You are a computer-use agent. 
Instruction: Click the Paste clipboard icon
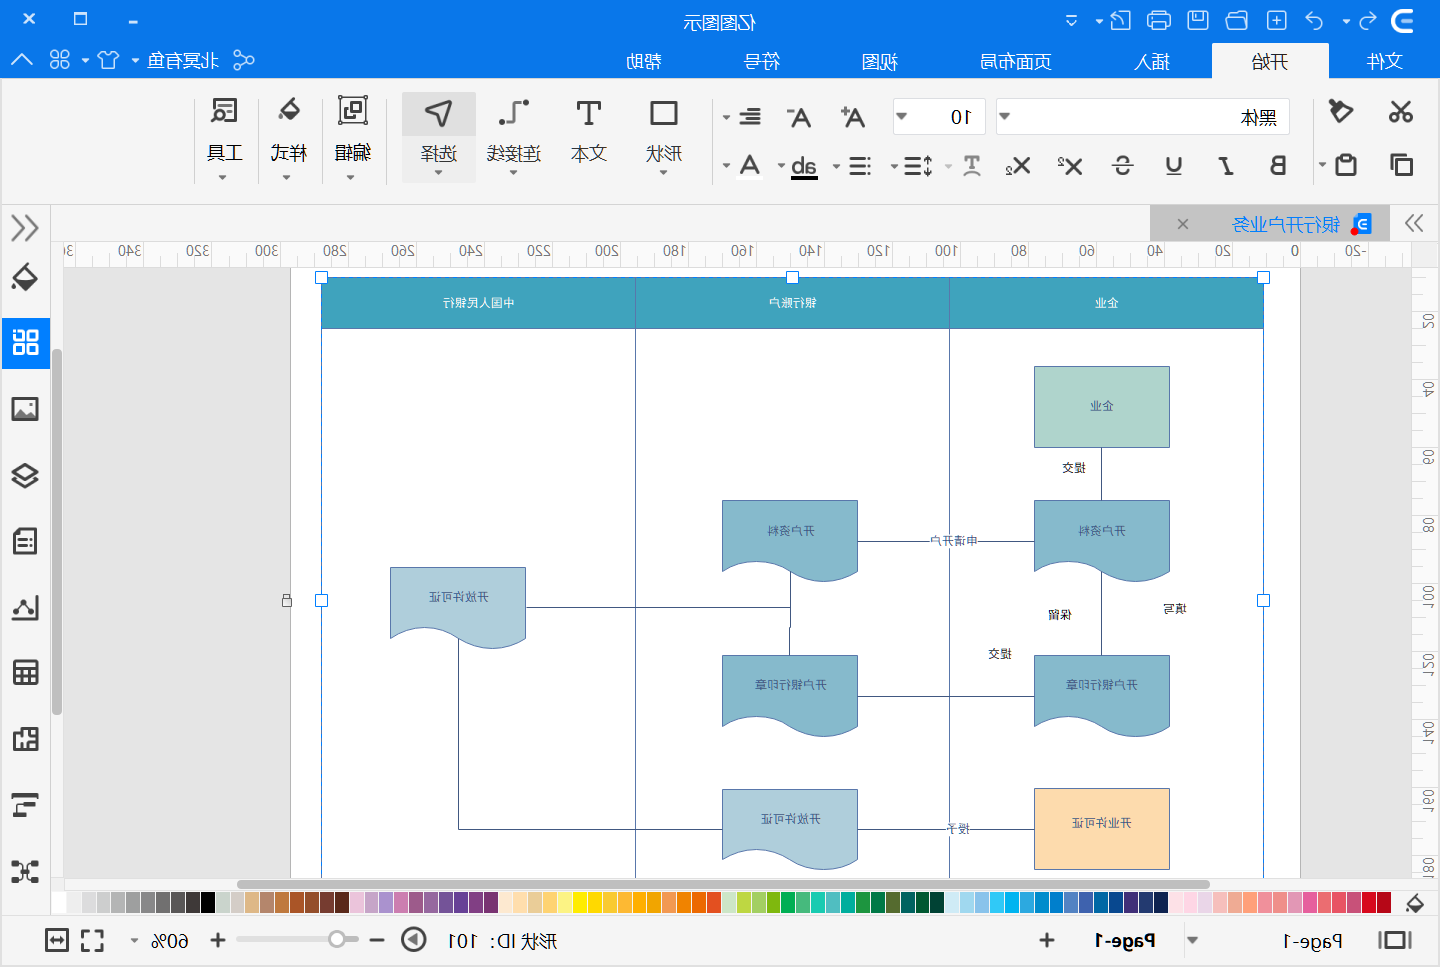pyautogui.click(x=1346, y=165)
